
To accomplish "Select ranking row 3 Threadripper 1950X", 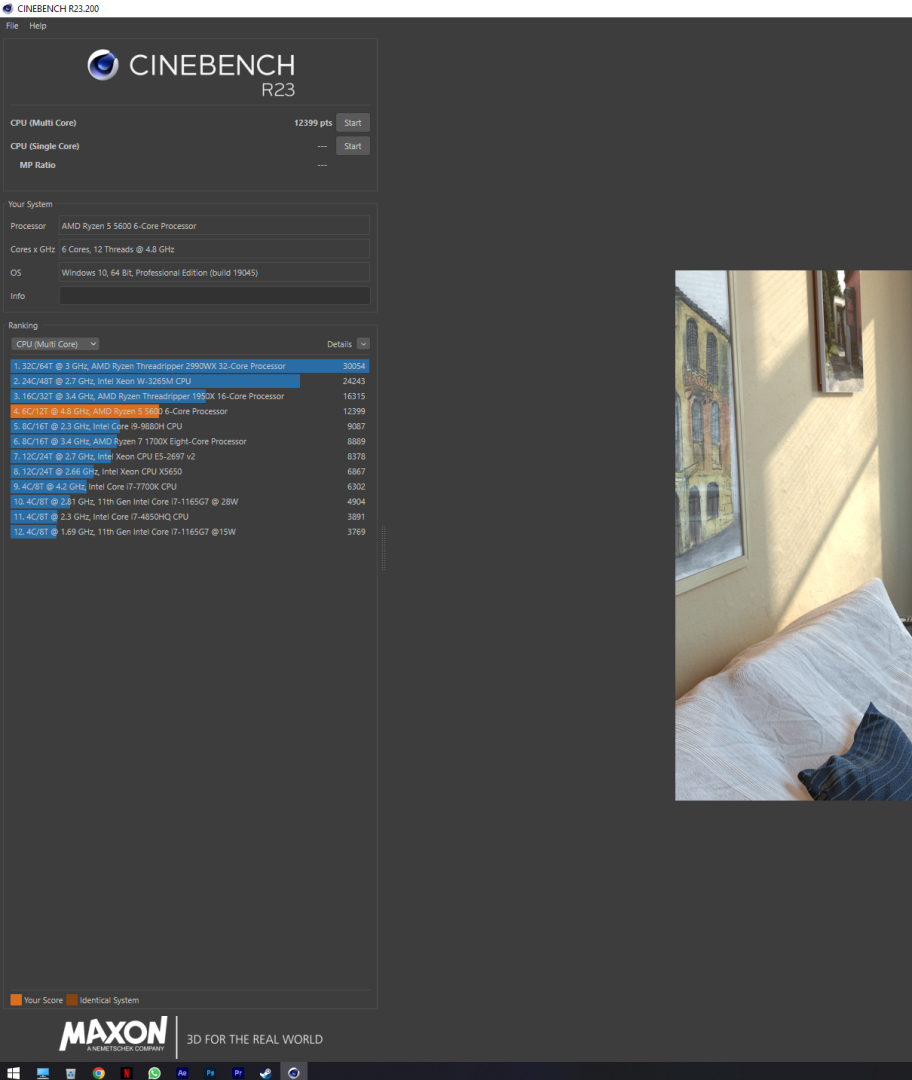I will (189, 396).
